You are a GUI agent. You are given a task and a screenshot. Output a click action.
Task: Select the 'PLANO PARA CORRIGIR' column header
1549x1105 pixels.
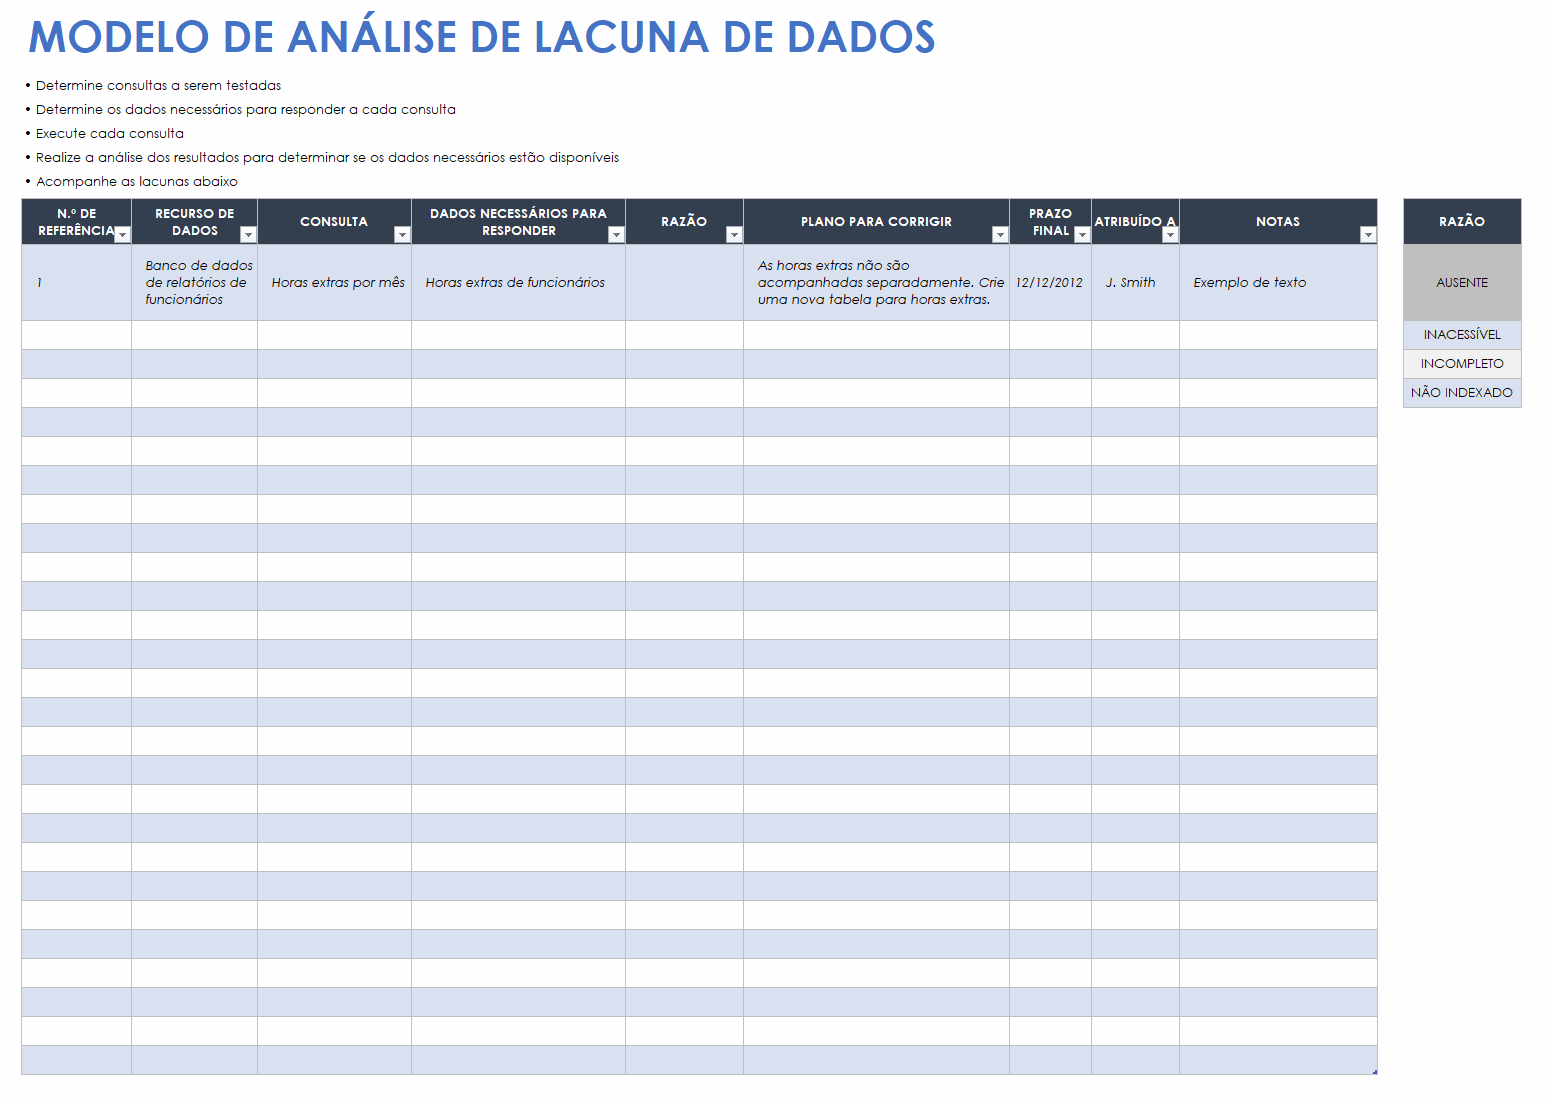877,222
